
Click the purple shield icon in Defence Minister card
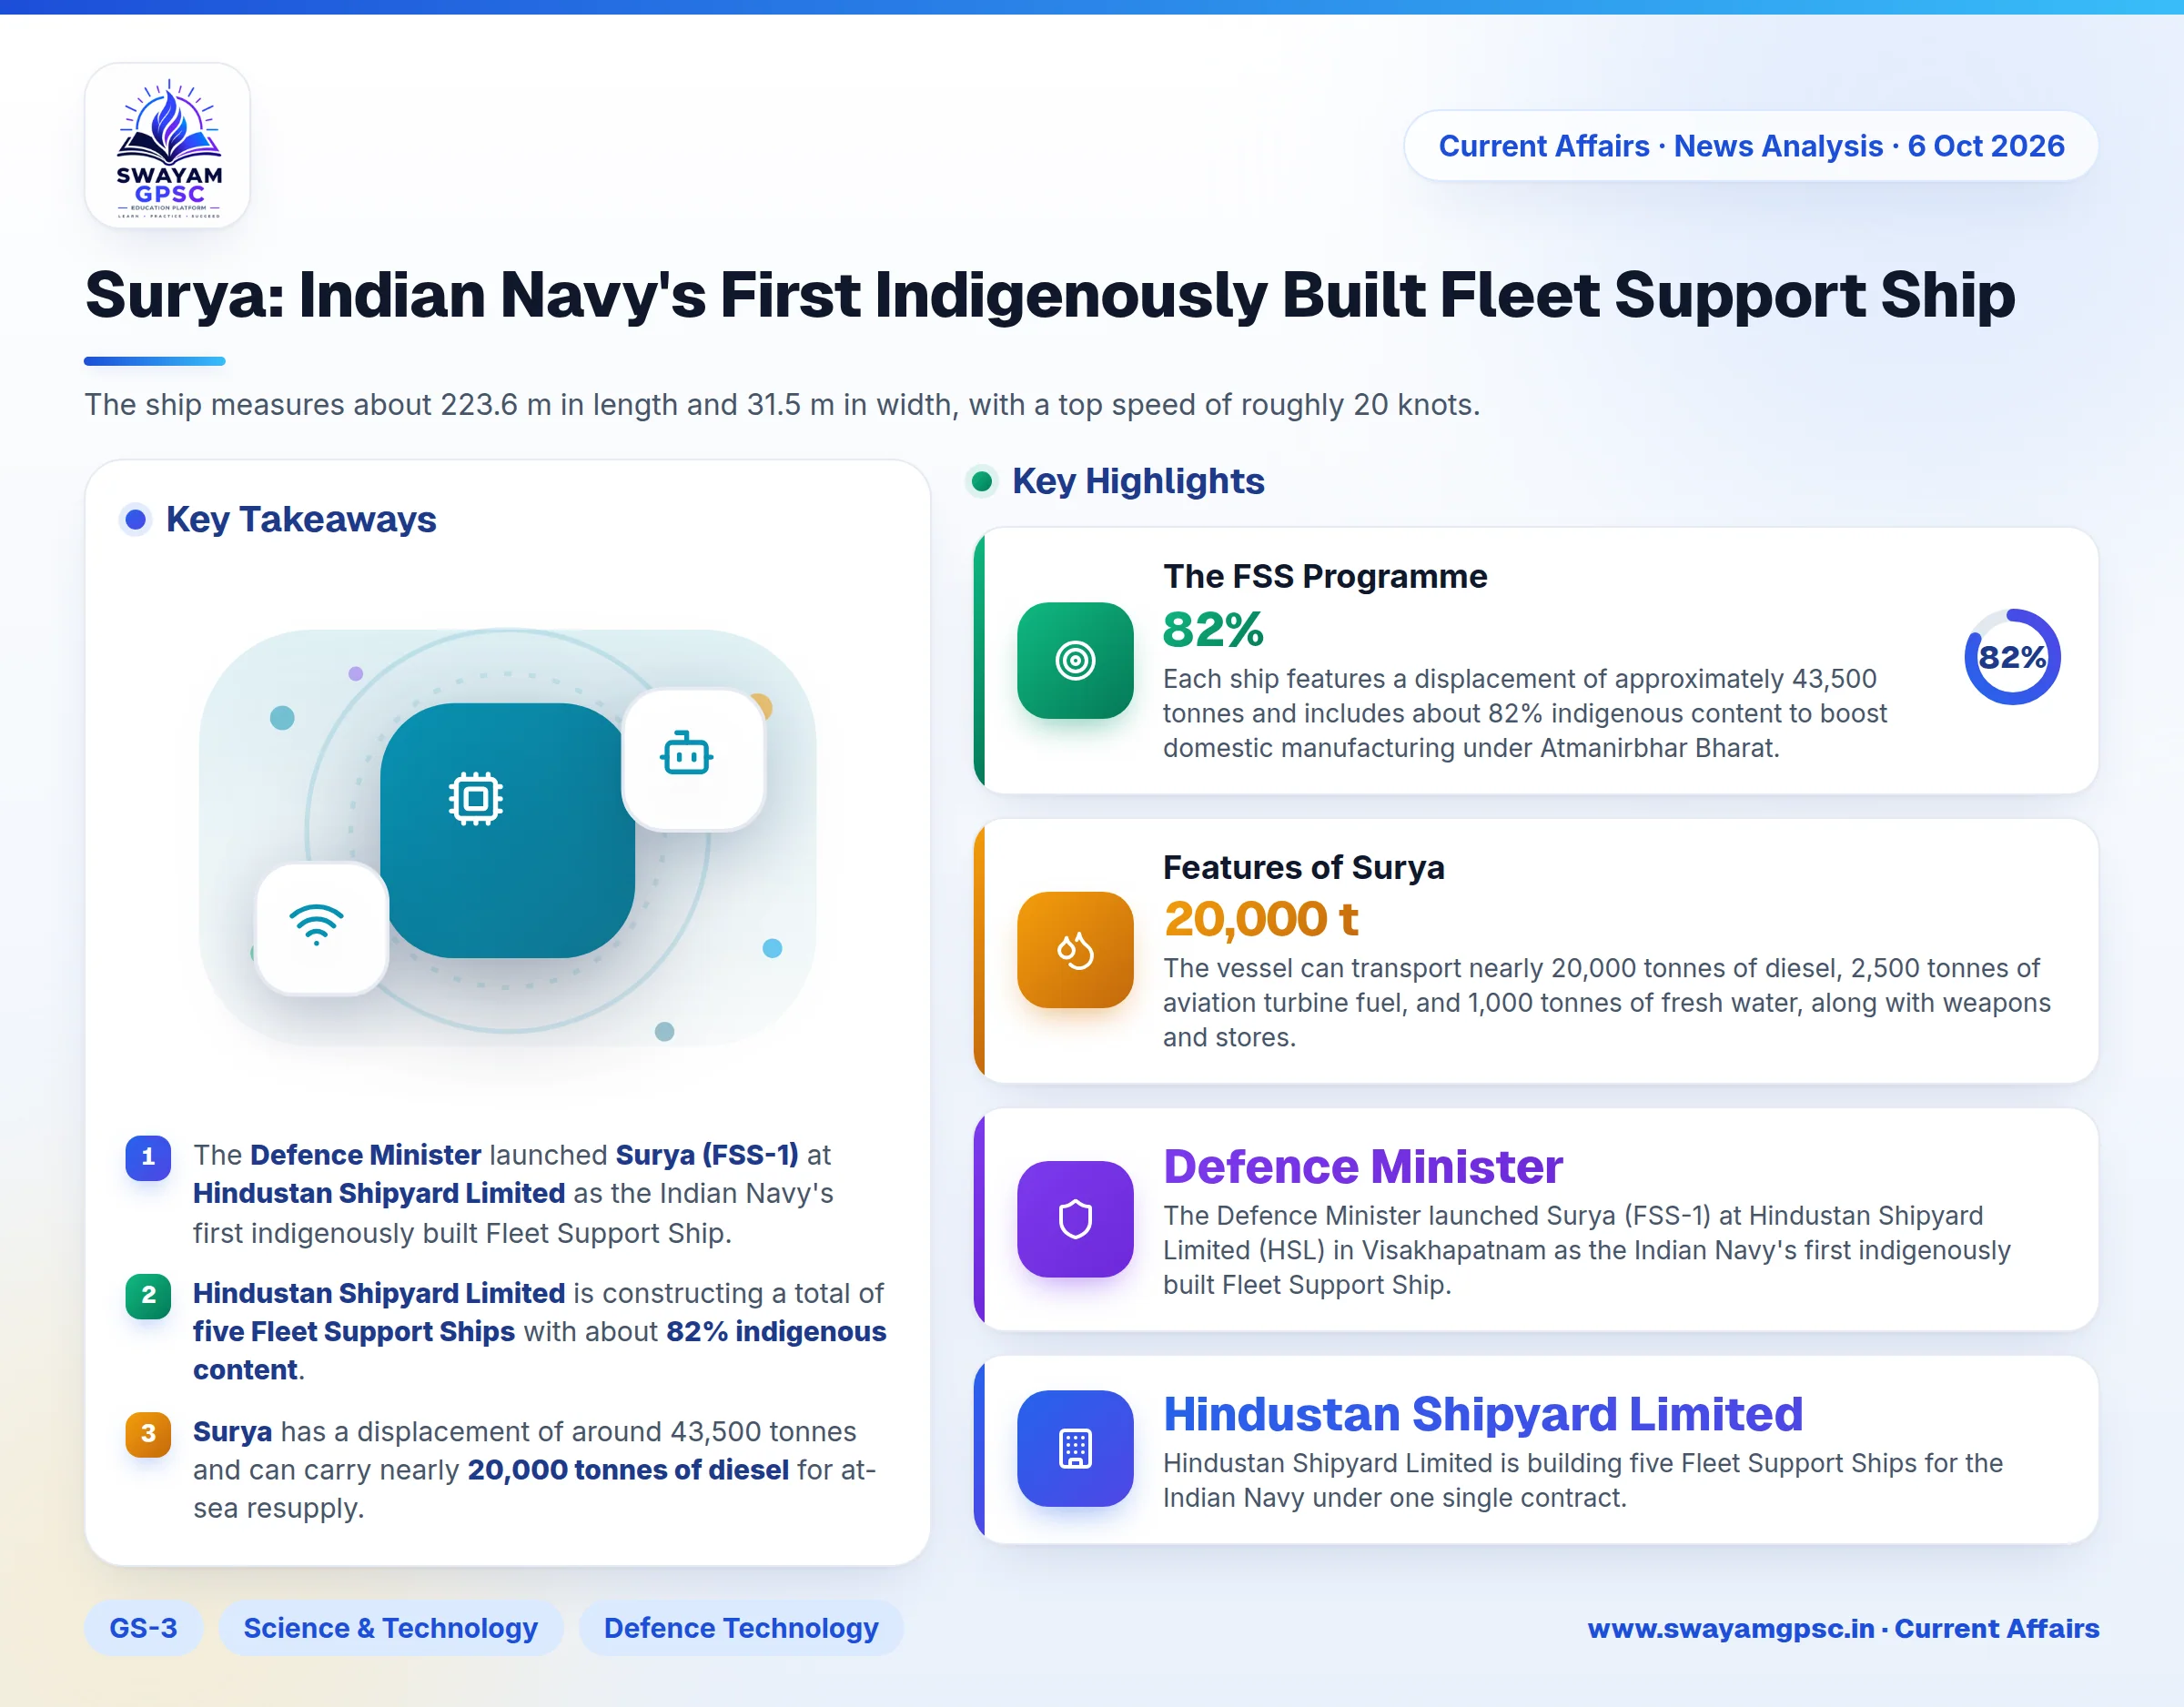1075,1219
